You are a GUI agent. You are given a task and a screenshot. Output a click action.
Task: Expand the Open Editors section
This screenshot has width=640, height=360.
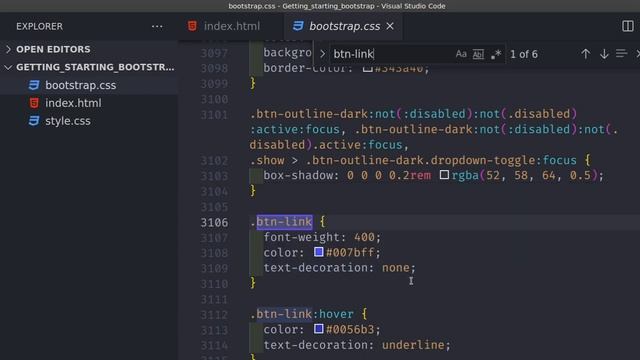coord(89,49)
